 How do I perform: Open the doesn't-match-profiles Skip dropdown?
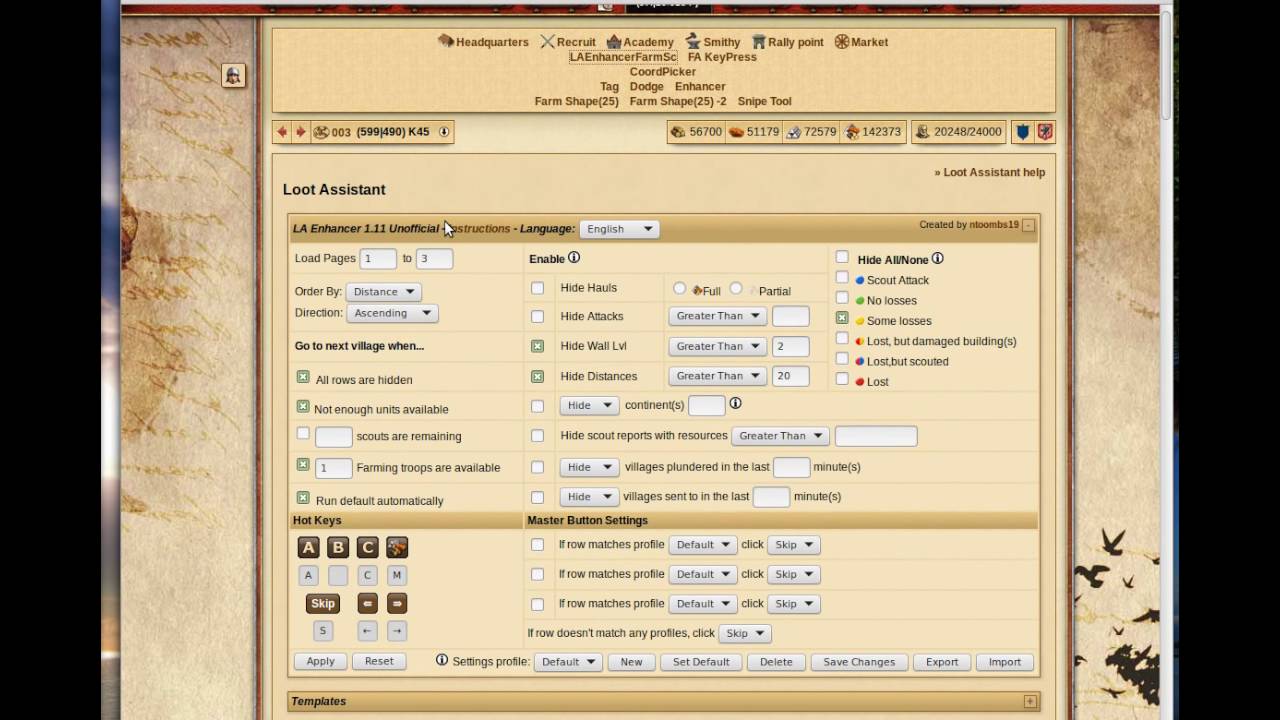click(745, 633)
